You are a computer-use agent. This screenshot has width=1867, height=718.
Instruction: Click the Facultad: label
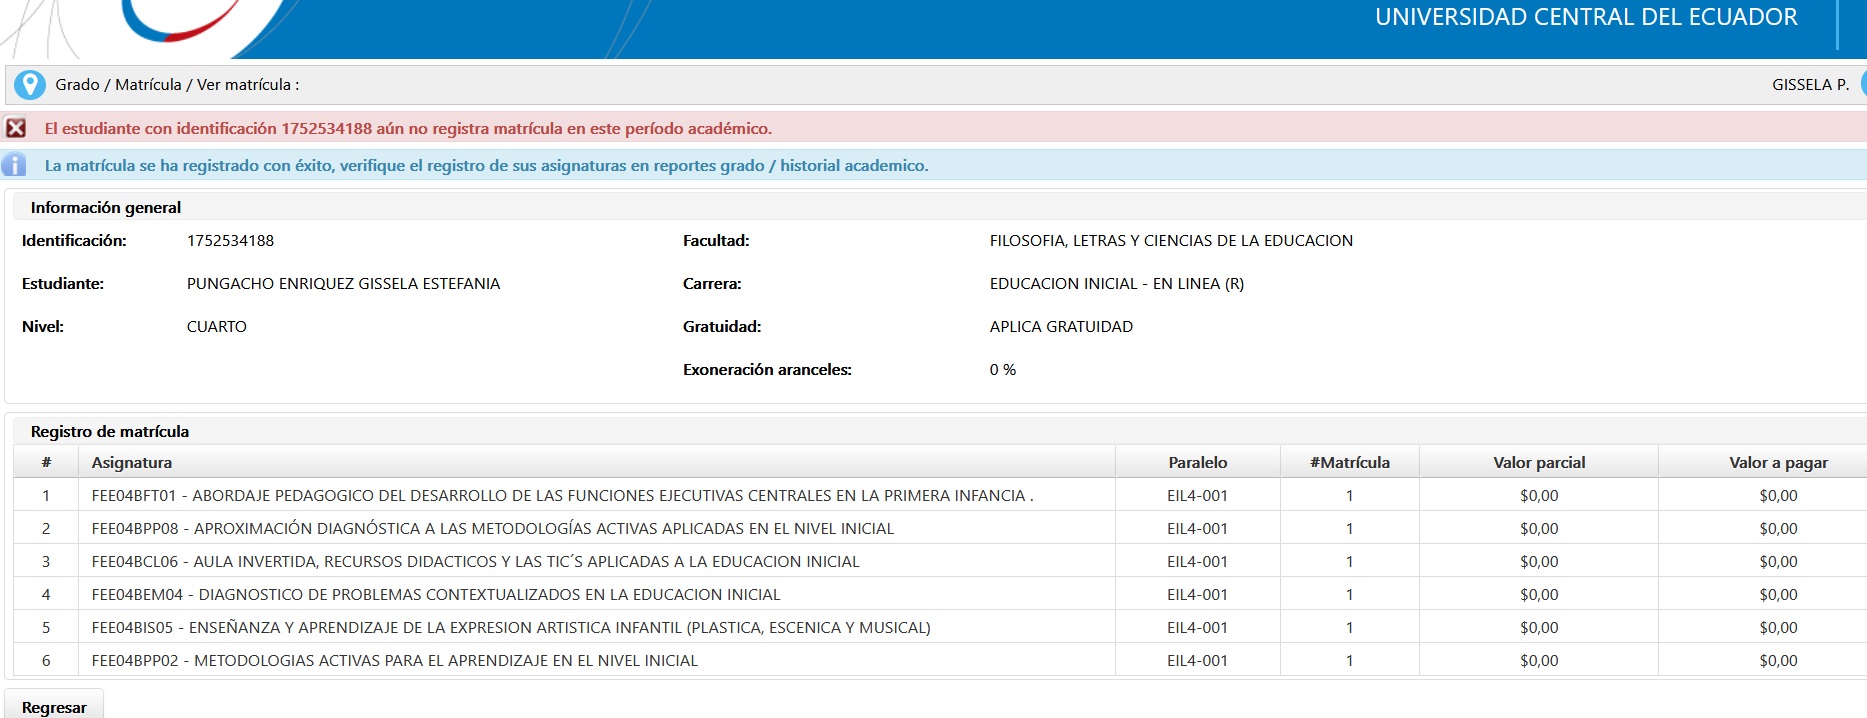[716, 240]
